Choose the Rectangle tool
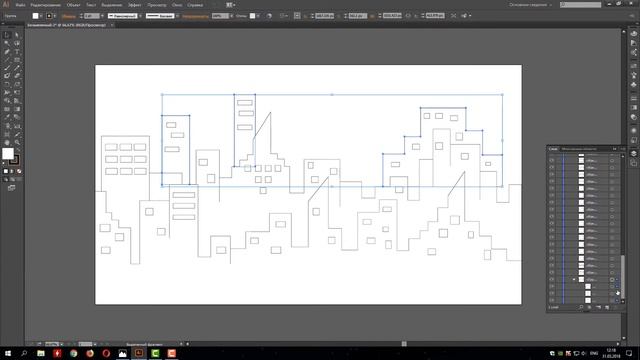 pyautogui.click(x=17, y=60)
